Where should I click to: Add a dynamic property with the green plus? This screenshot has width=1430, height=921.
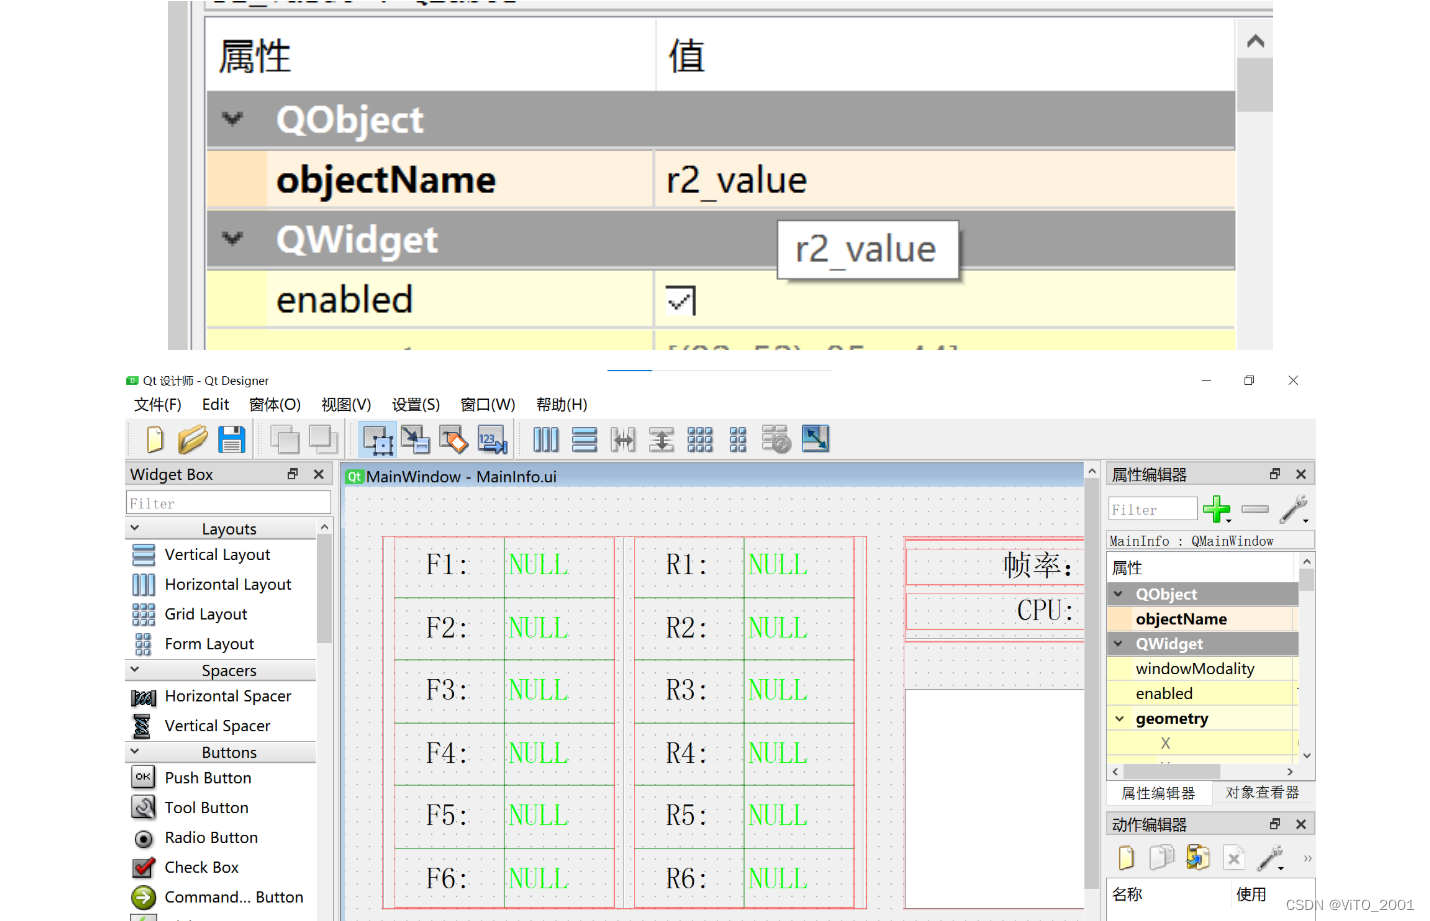click(1217, 509)
